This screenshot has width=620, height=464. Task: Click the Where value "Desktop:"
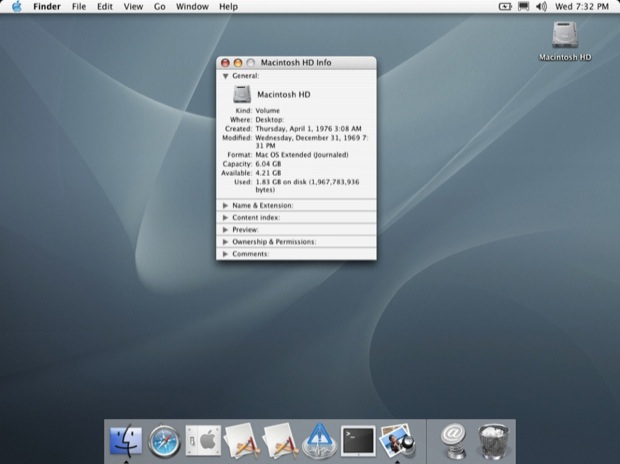(x=270, y=120)
